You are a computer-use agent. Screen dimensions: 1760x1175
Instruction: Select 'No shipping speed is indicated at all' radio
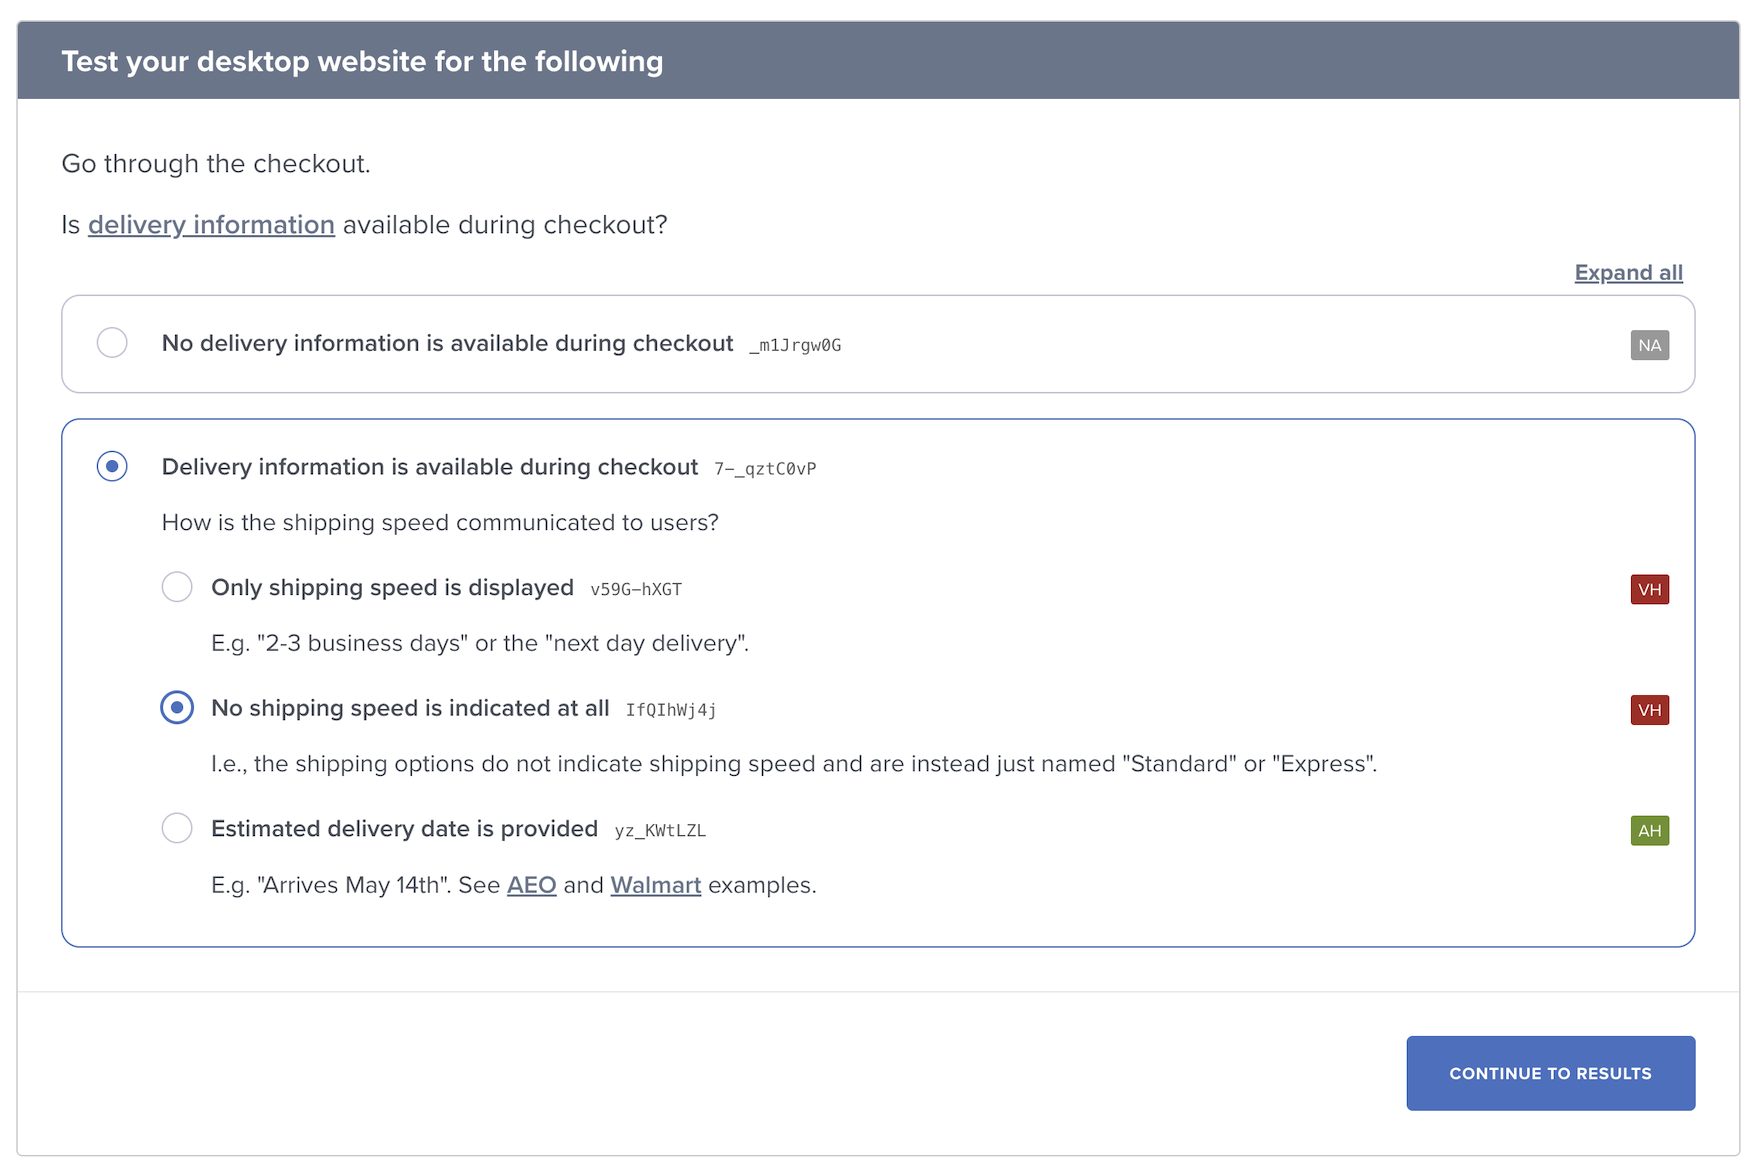coord(177,708)
